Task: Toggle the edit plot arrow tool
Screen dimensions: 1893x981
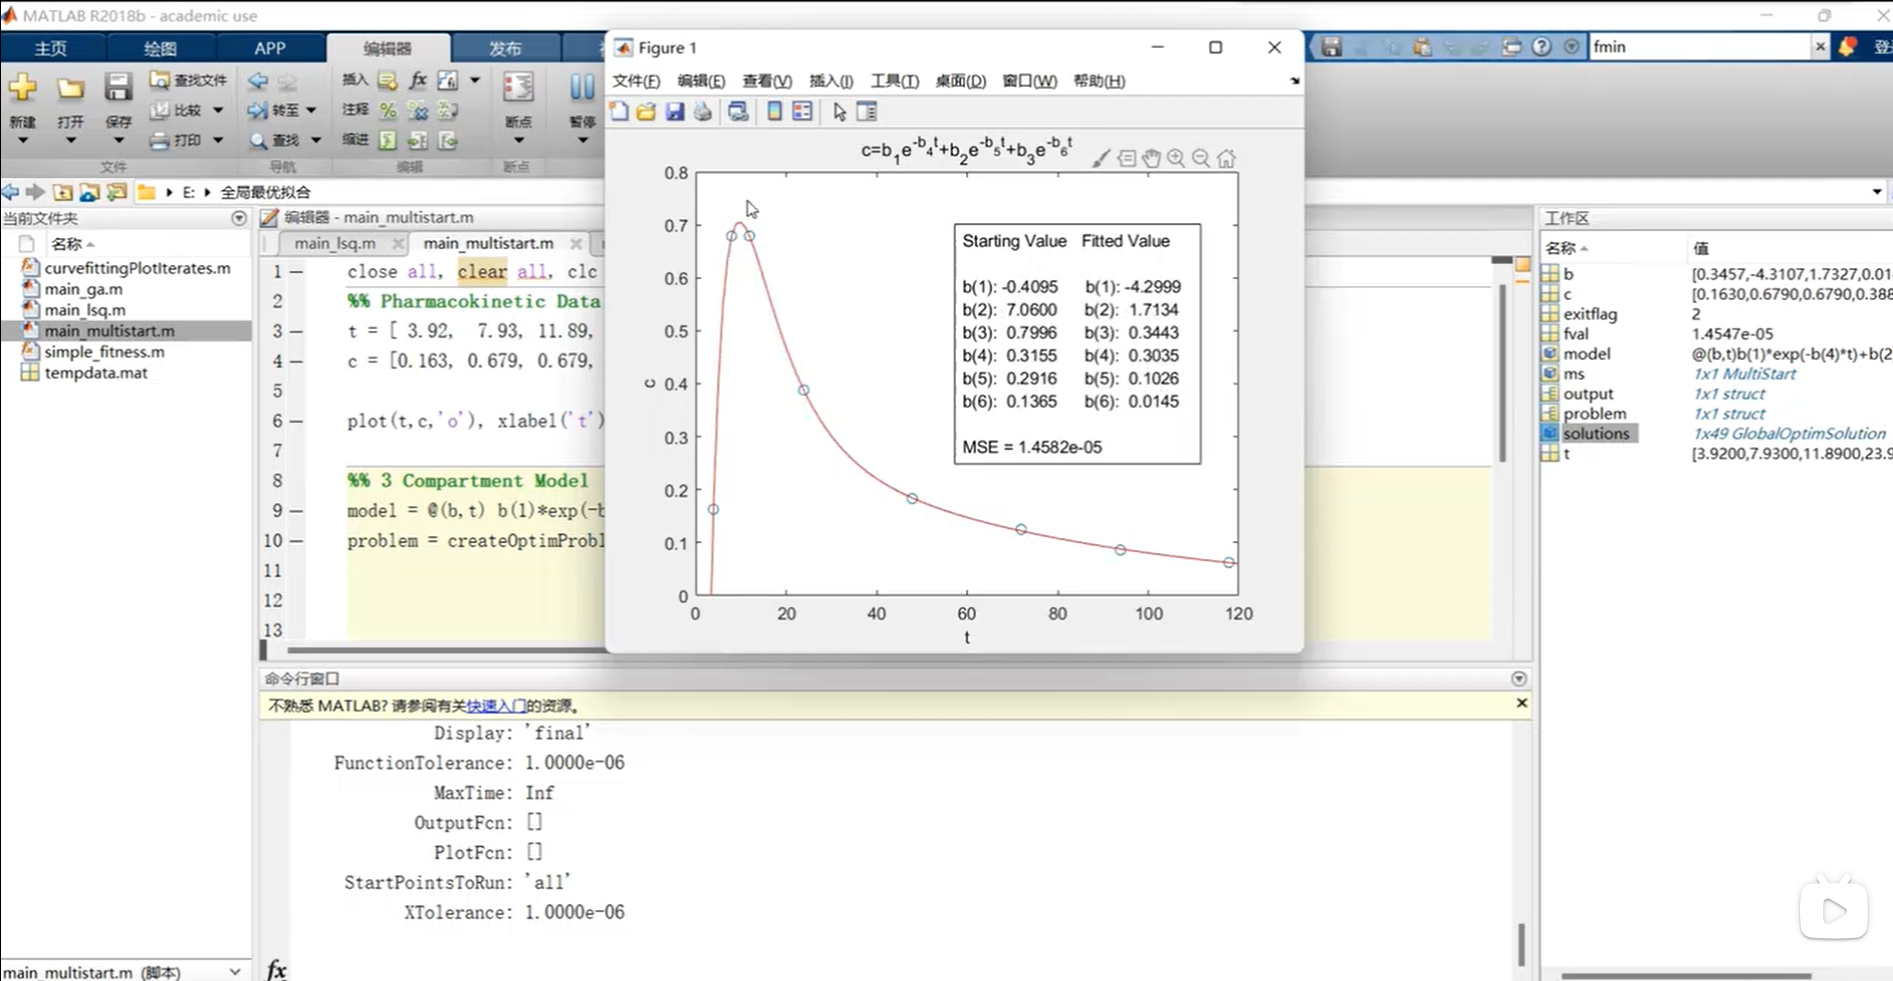Action: coord(839,112)
